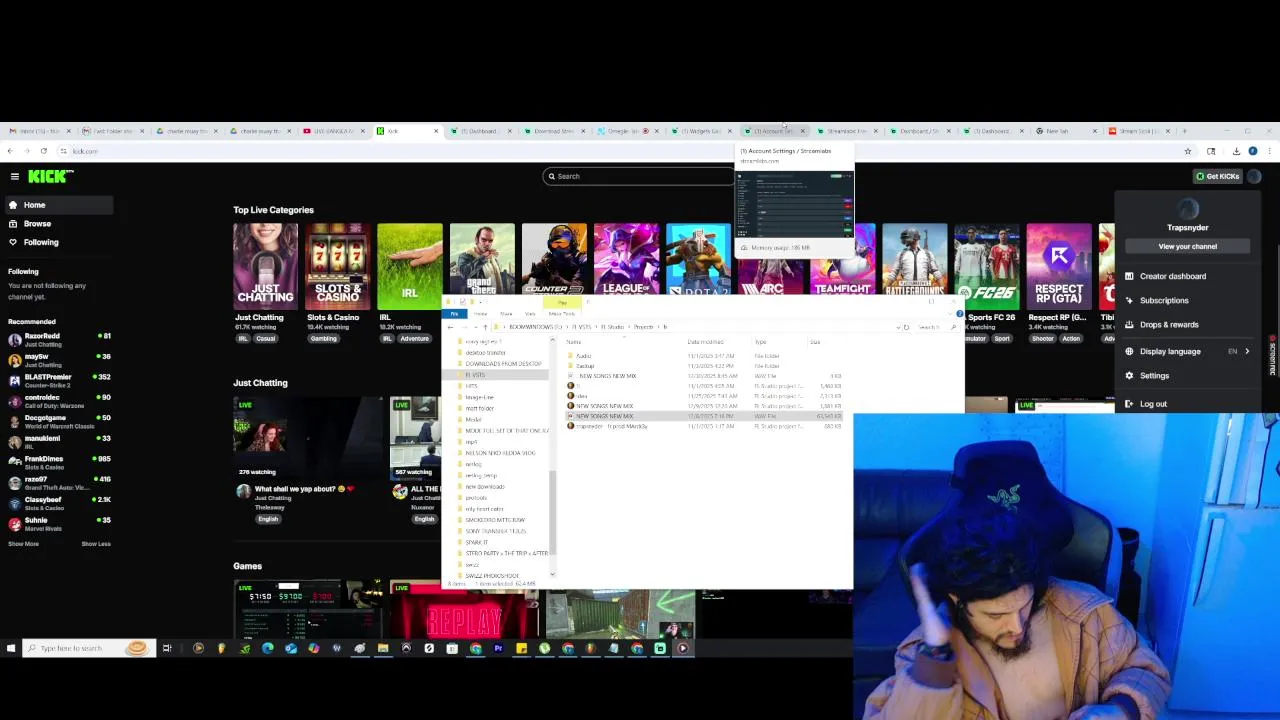Open Kick sidebar hamburger menu
The height and width of the screenshot is (720, 1280).
[x=15, y=176]
